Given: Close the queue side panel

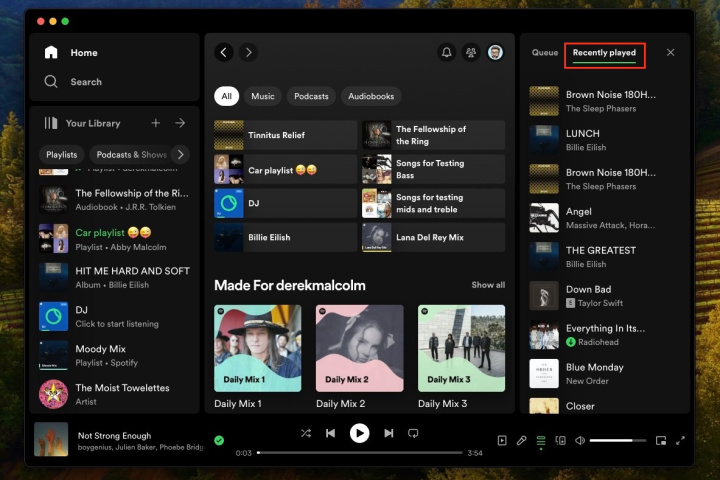Looking at the screenshot, I should coord(670,52).
